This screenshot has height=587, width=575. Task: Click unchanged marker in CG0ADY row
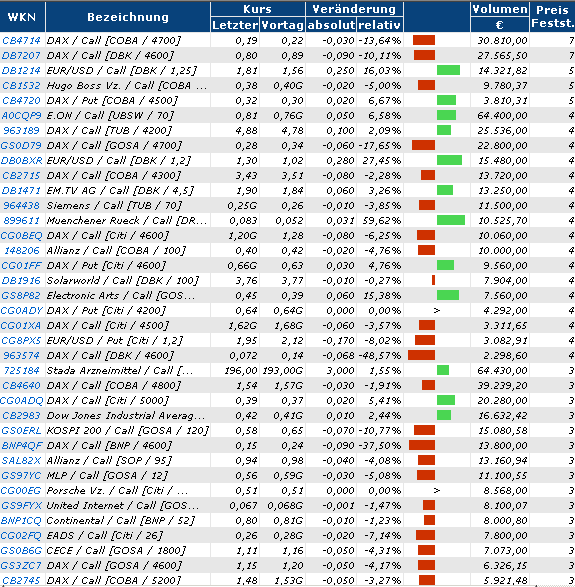click(436, 310)
